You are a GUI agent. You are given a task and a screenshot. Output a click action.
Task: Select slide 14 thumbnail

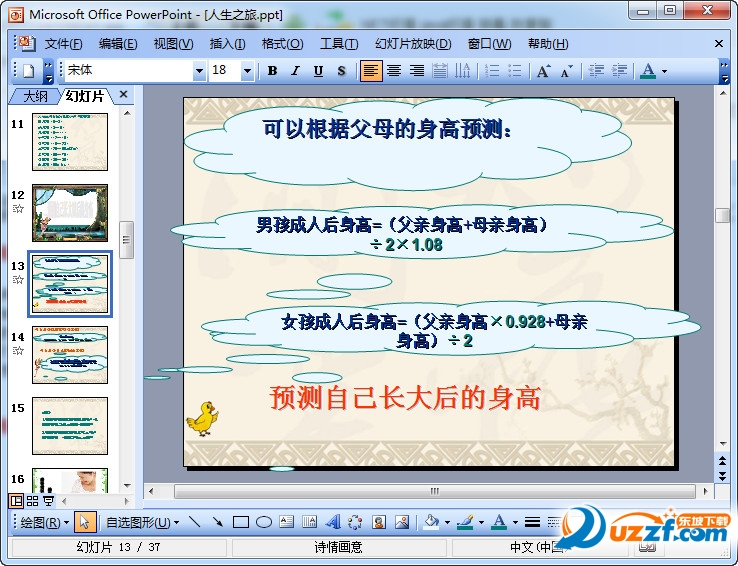[x=69, y=354]
